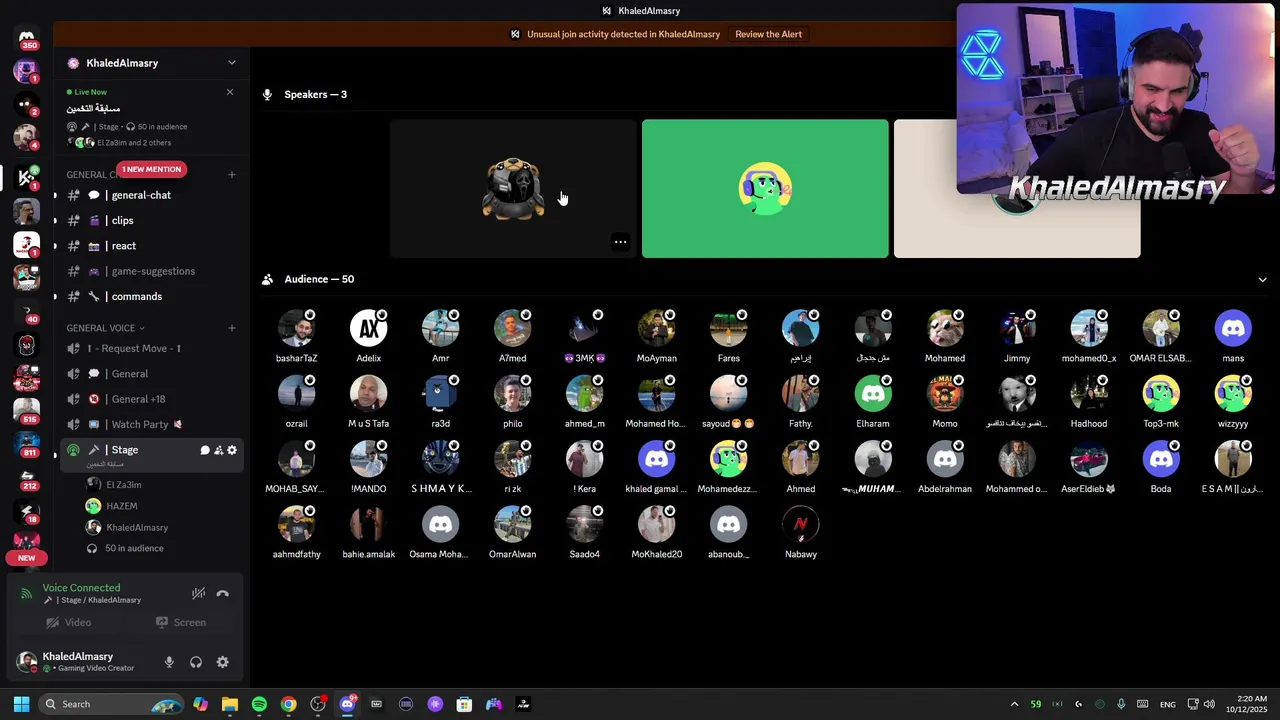Image resolution: width=1280 pixels, height=720 pixels.
Task: Open the react channel
Action: click(x=150, y=246)
